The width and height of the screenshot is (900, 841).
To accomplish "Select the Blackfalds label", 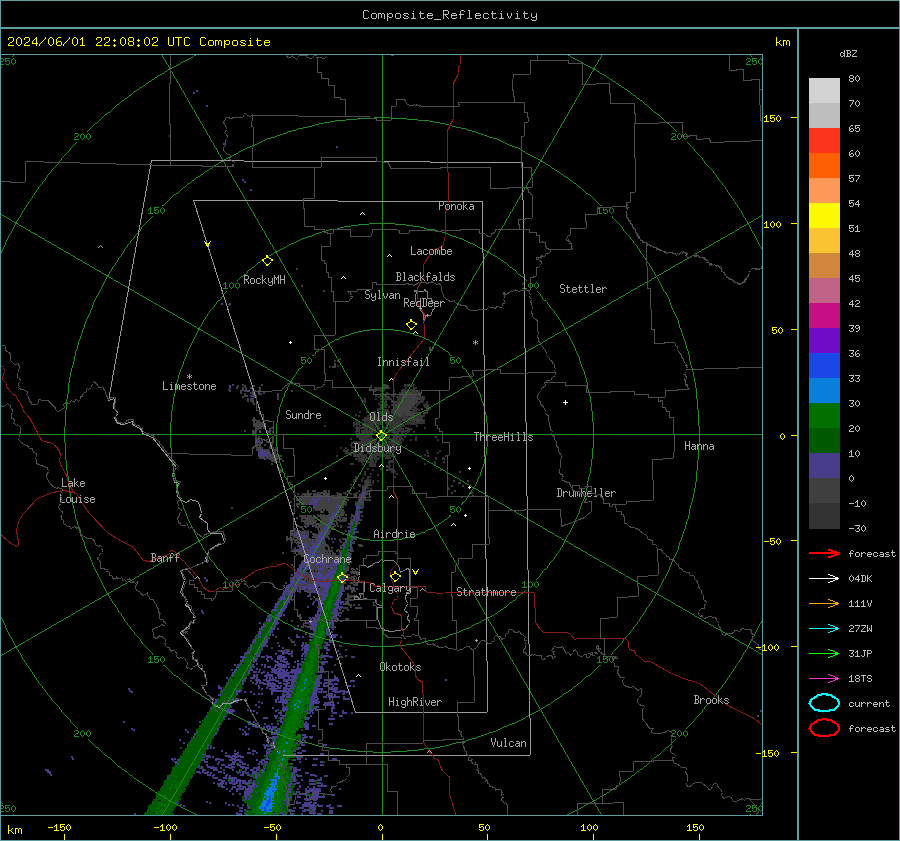I will [425, 277].
